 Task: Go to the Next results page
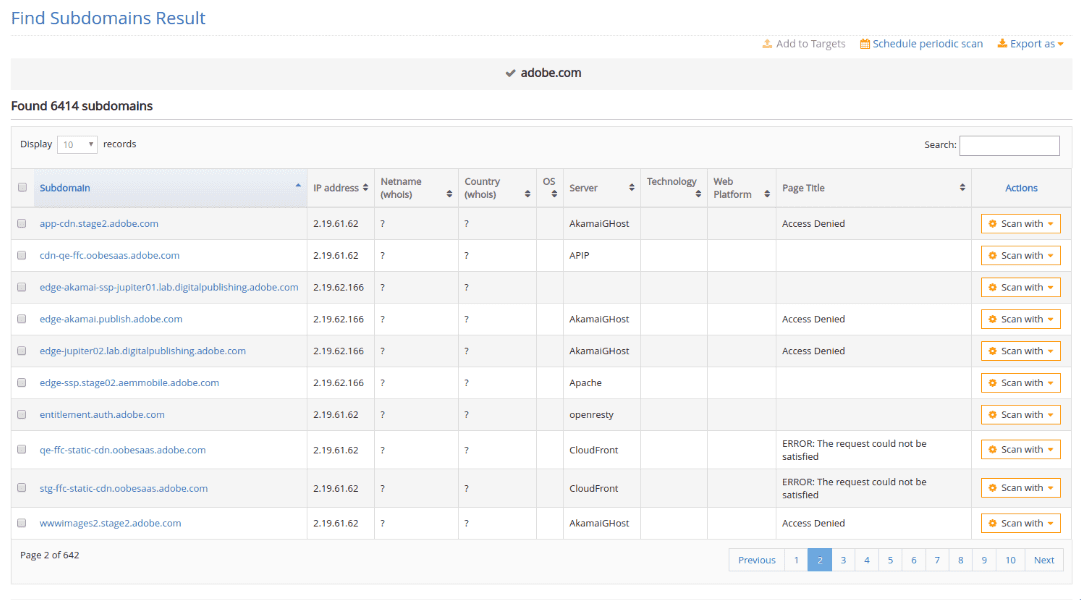coord(1044,560)
